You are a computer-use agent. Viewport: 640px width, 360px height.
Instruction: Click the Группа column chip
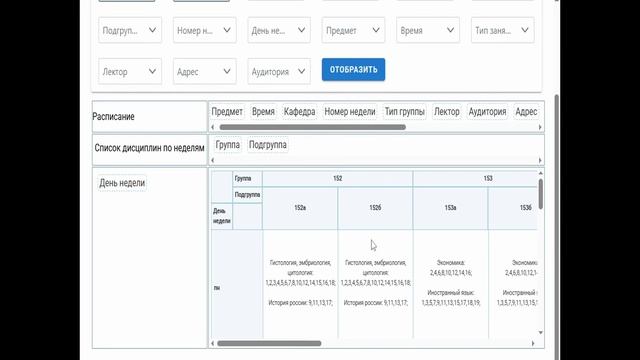click(x=228, y=145)
